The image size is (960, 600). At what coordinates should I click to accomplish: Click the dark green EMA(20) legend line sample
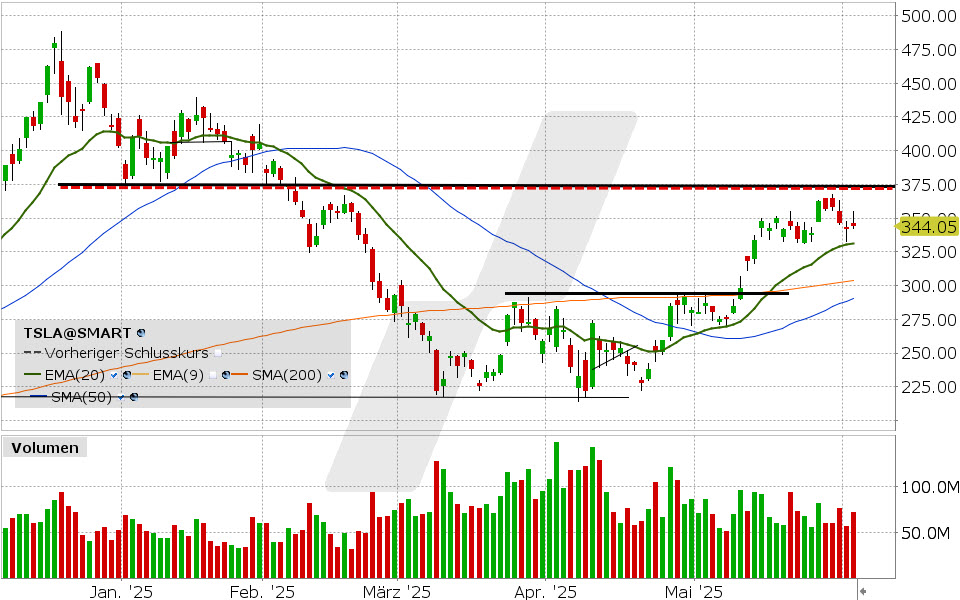32,375
